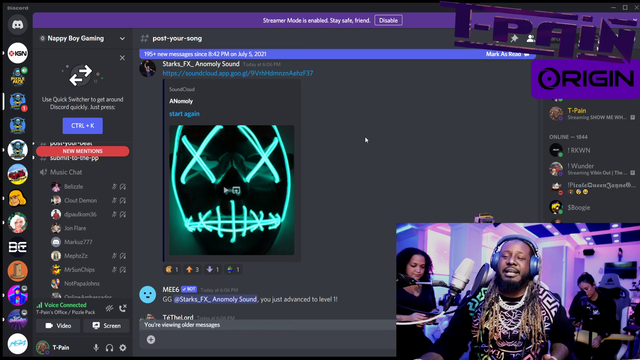
Task: Select user Markuz777 in voice list
Action: pyautogui.click(x=78, y=242)
